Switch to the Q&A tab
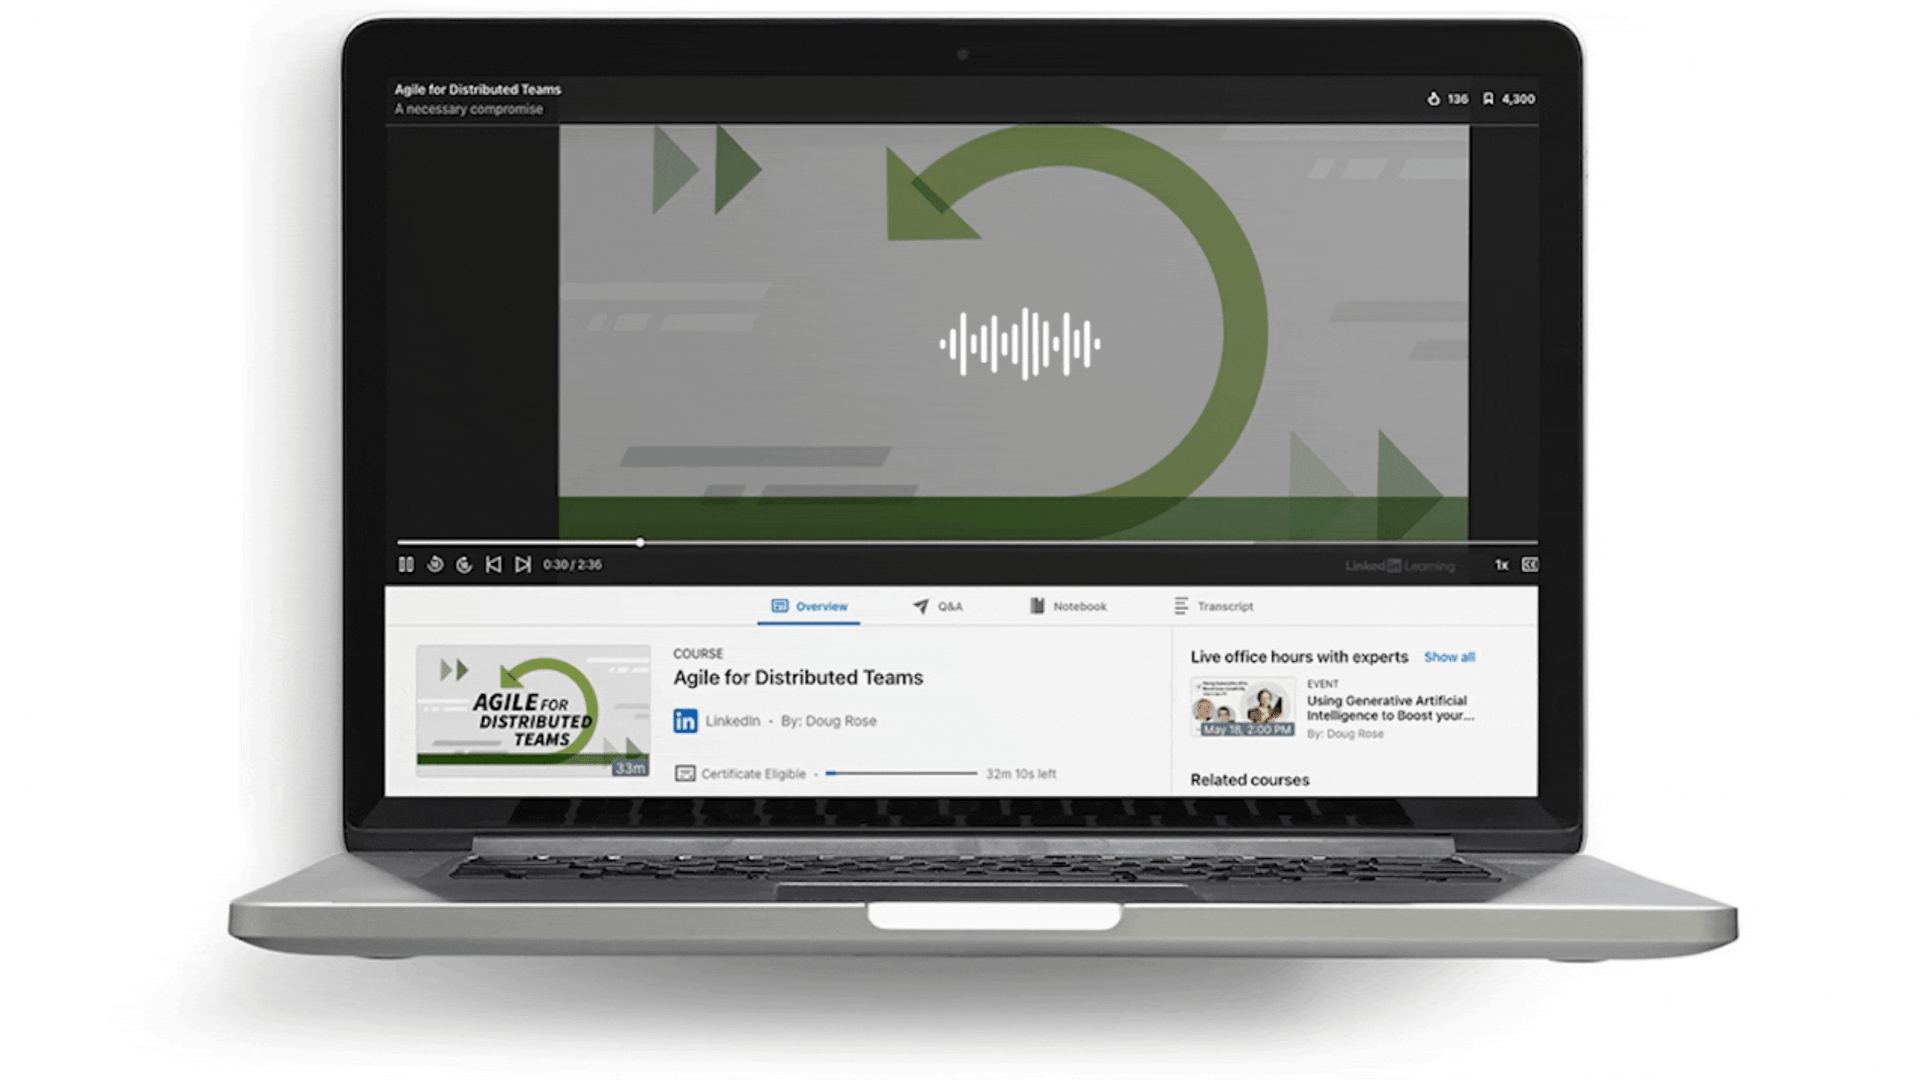 pos(937,606)
